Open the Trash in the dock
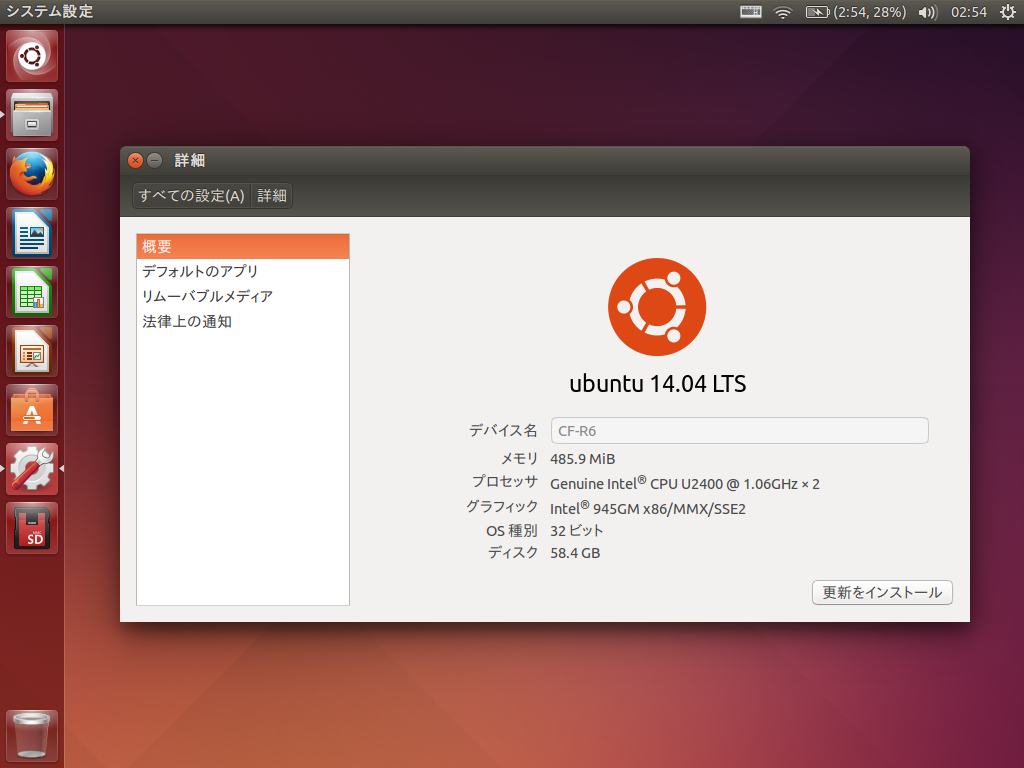1024x768 pixels. [32, 736]
